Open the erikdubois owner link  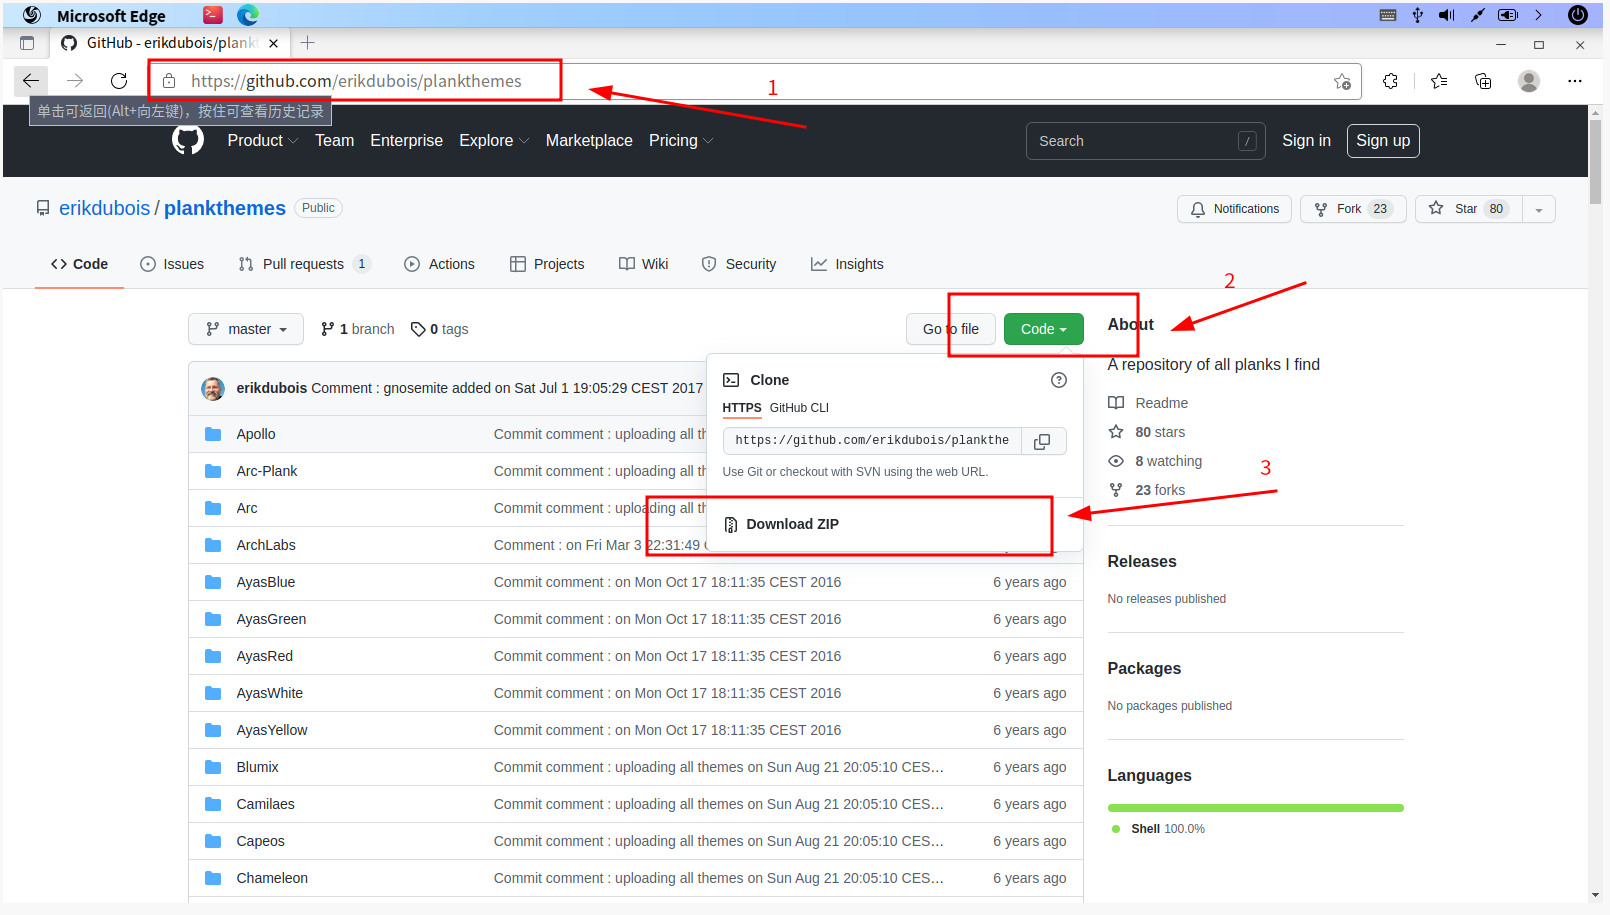pyautogui.click(x=104, y=208)
